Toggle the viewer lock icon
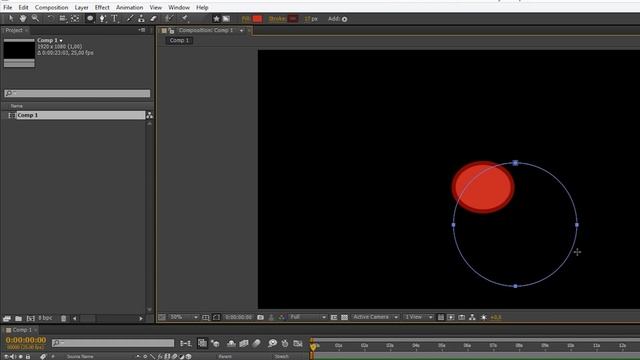The height and width of the screenshot is (360, 640). click(x=171, y=31)
